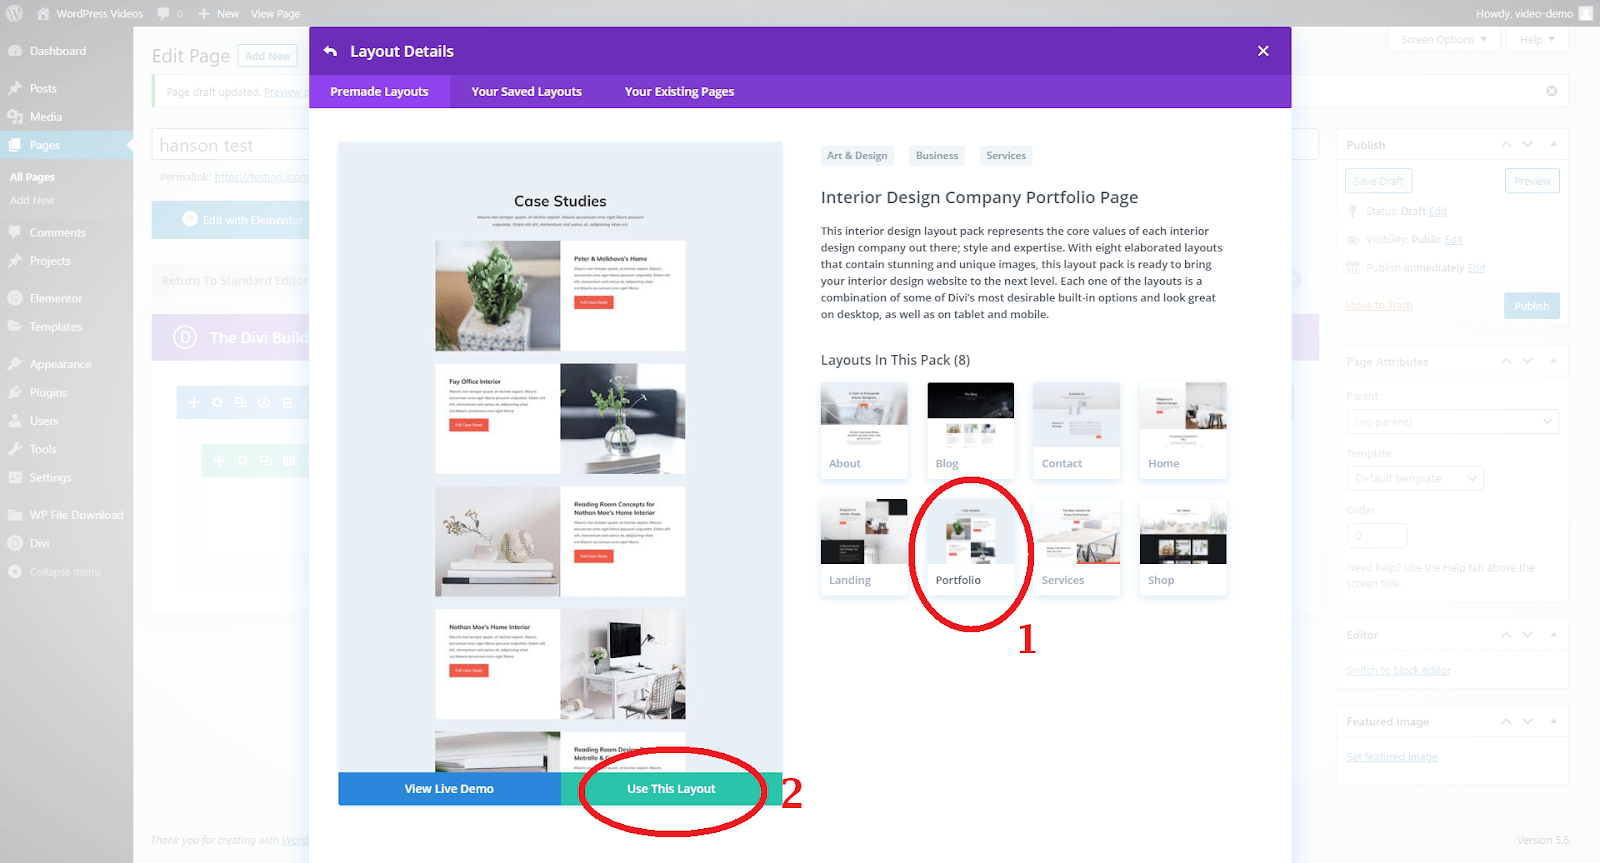Select the Premade Layouts tab

379,91
